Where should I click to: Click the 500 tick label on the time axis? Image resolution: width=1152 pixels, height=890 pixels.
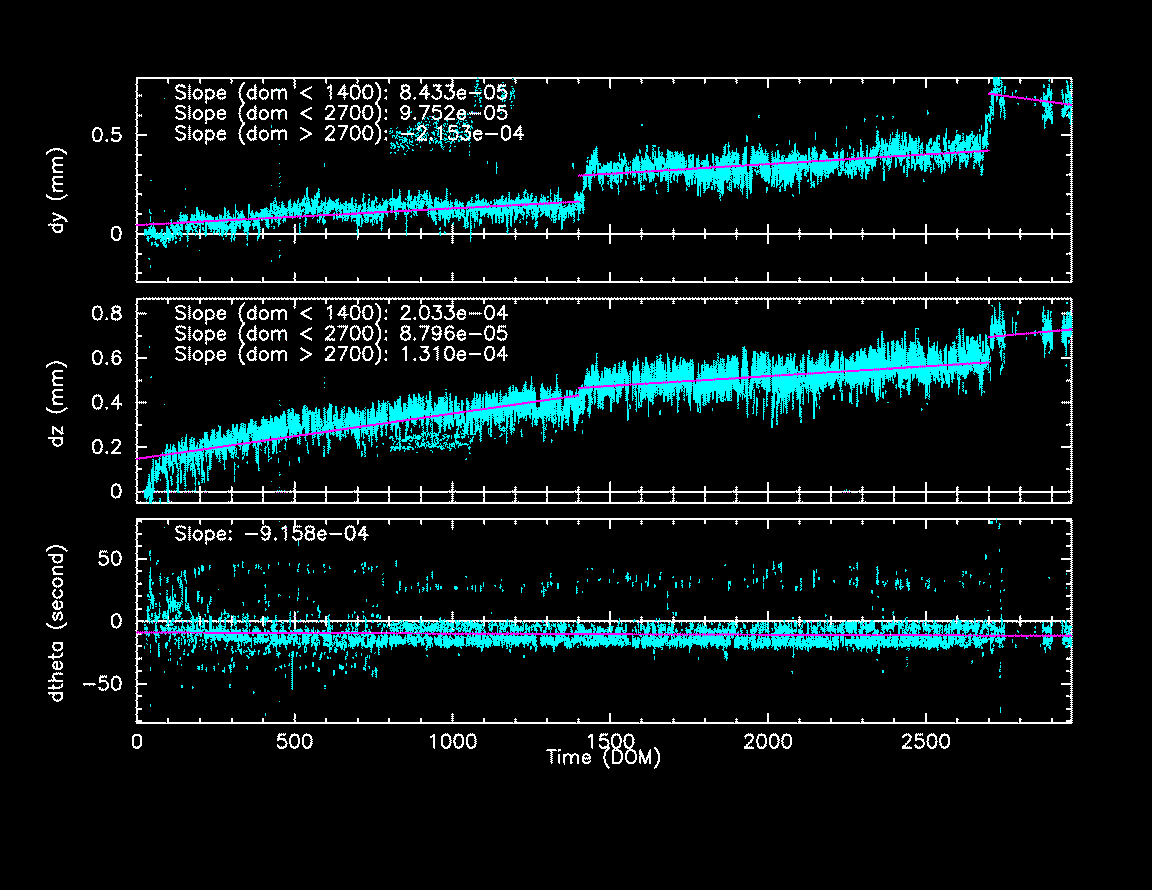click(x=294, y=742)
